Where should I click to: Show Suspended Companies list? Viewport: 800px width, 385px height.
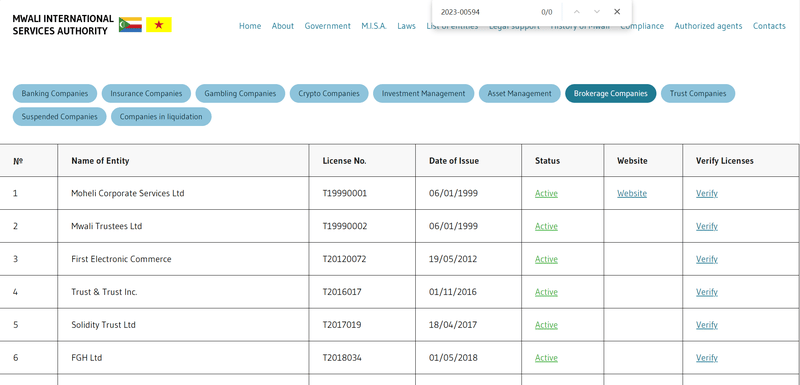tap(59, 116)
